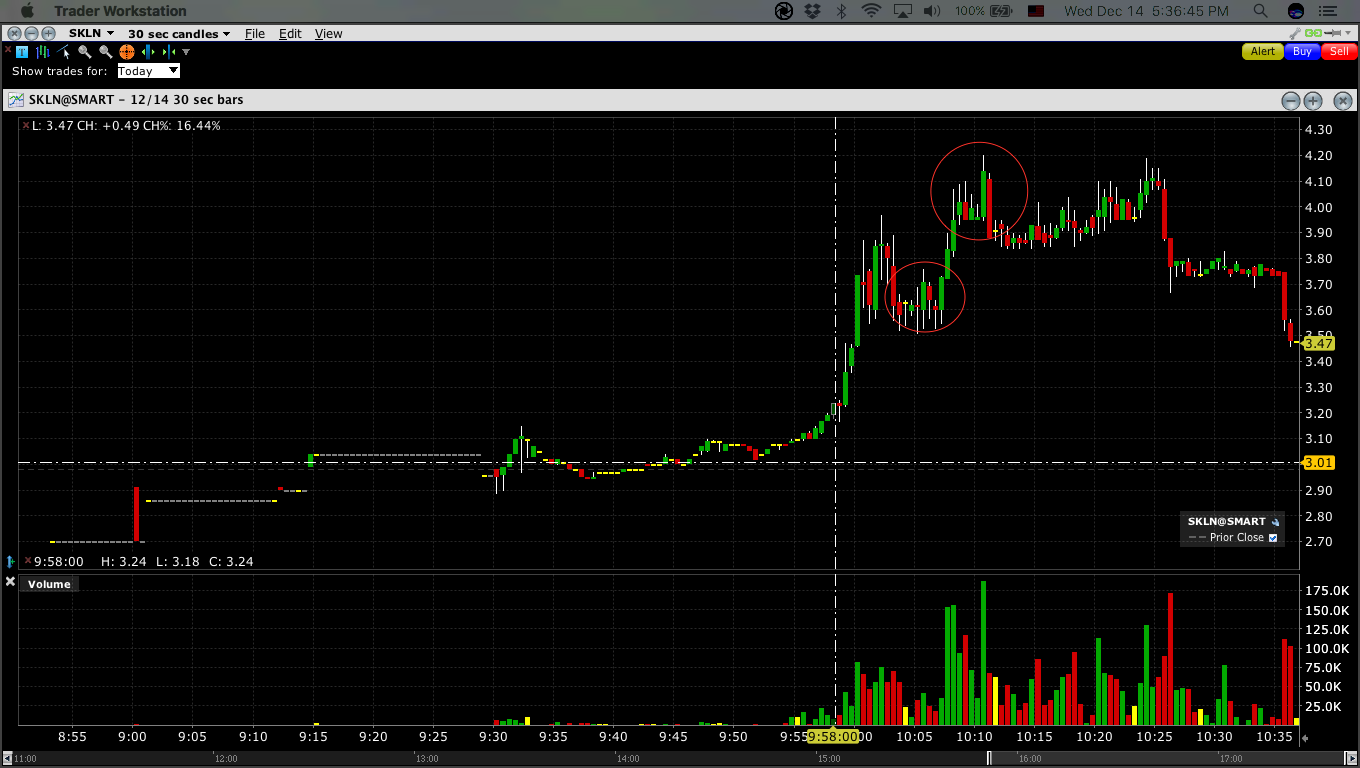Click the 9:30 time axis label
The image size is (1360, 768).
(493, 737)
